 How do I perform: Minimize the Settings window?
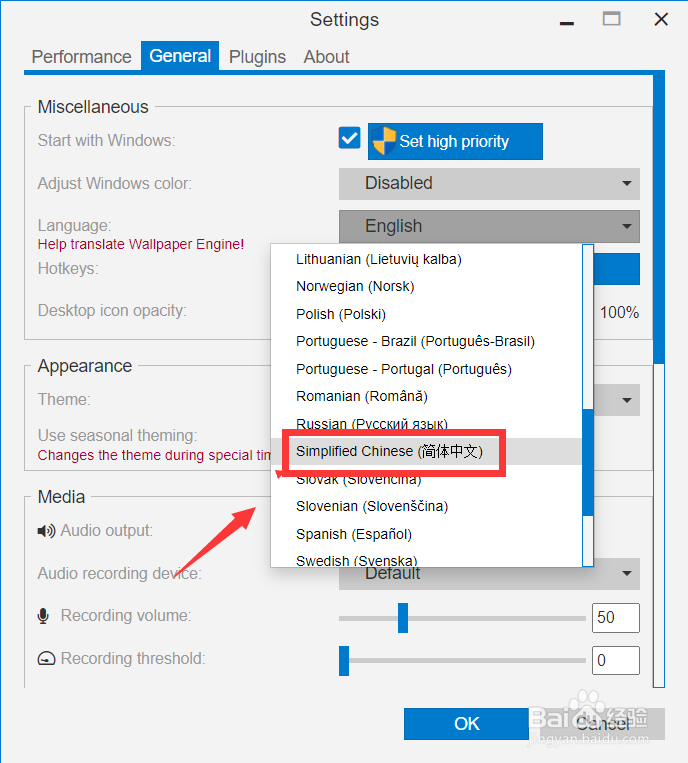click(x=566, y=23)
